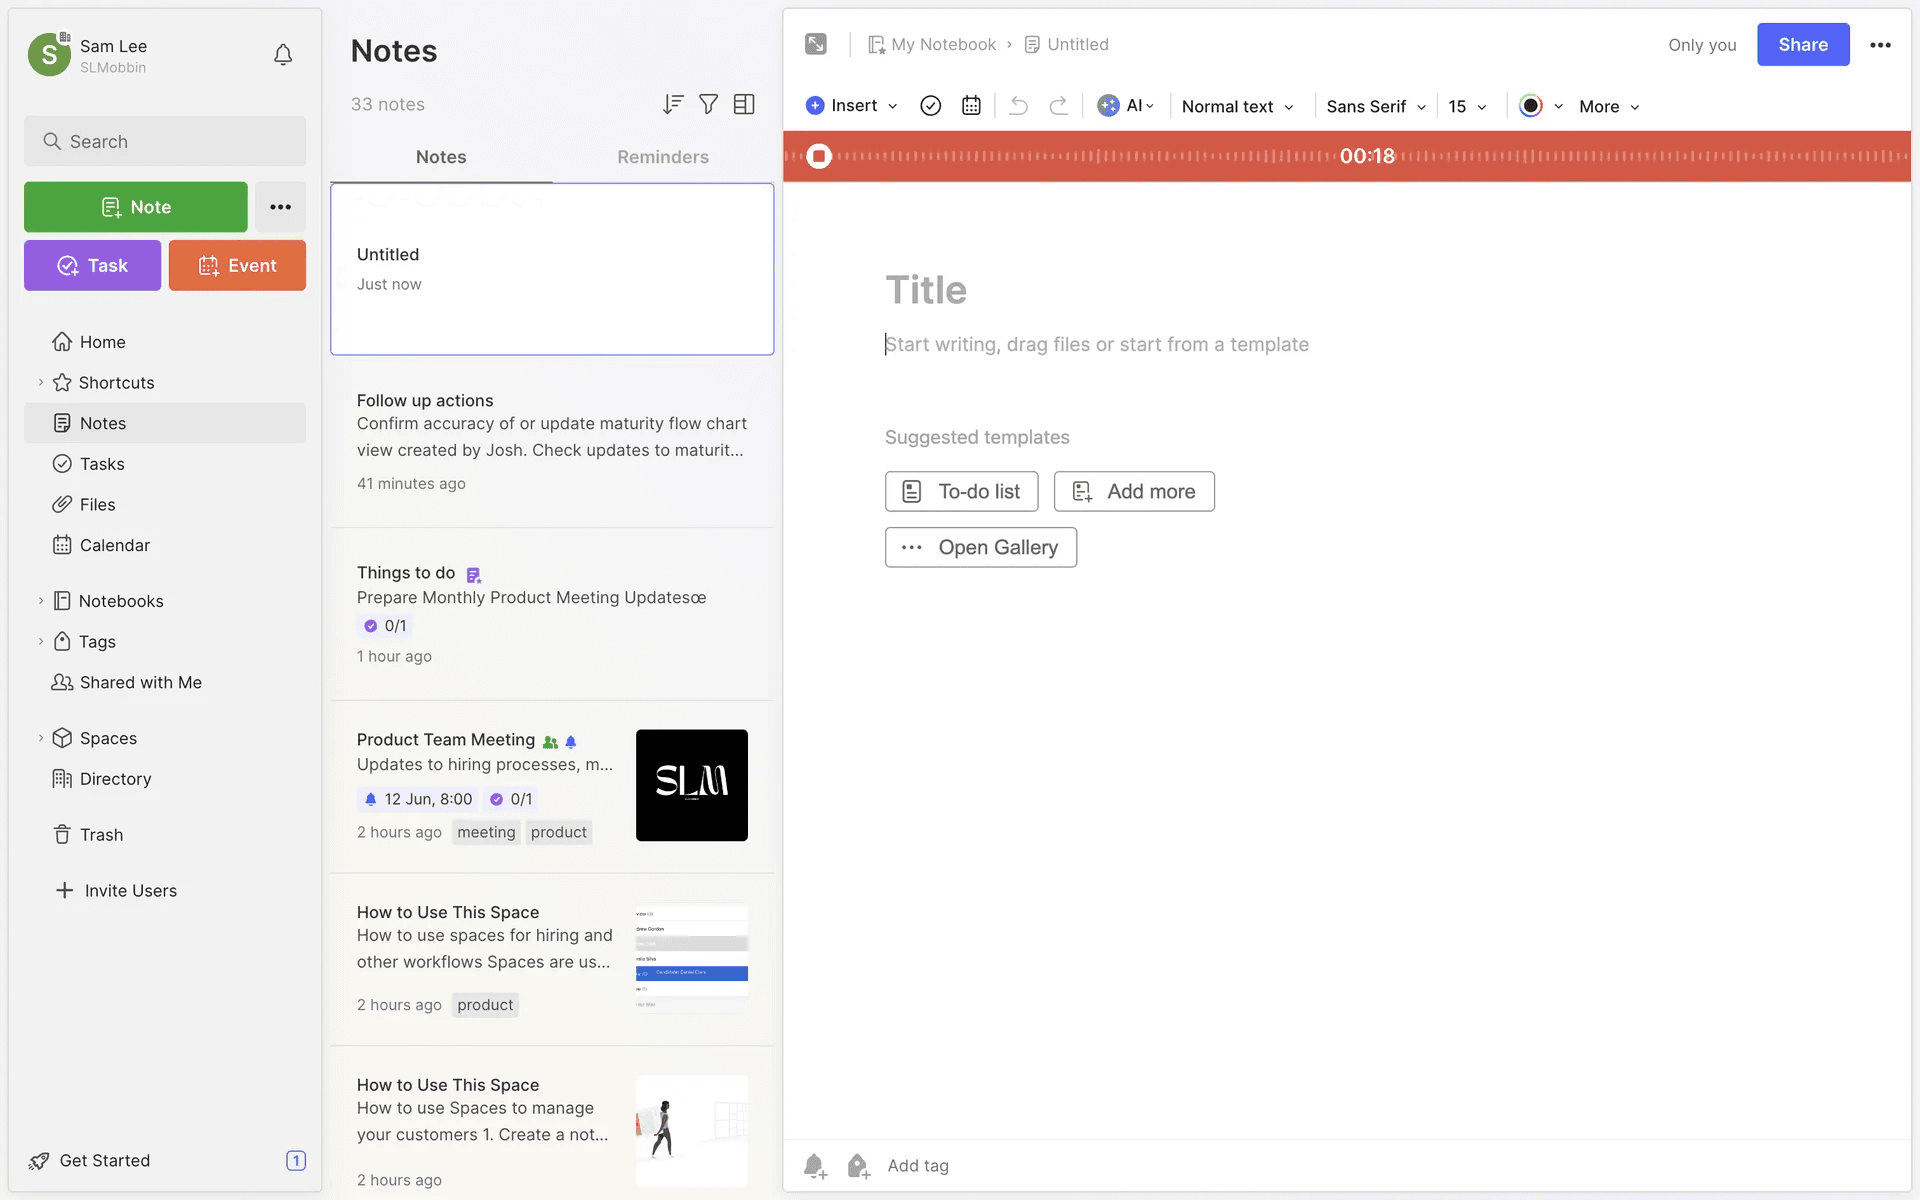The width and height of the screenshot is (1920, 1200).
Task: Open the font color swatch
Action: click(x=1530, y=106)
